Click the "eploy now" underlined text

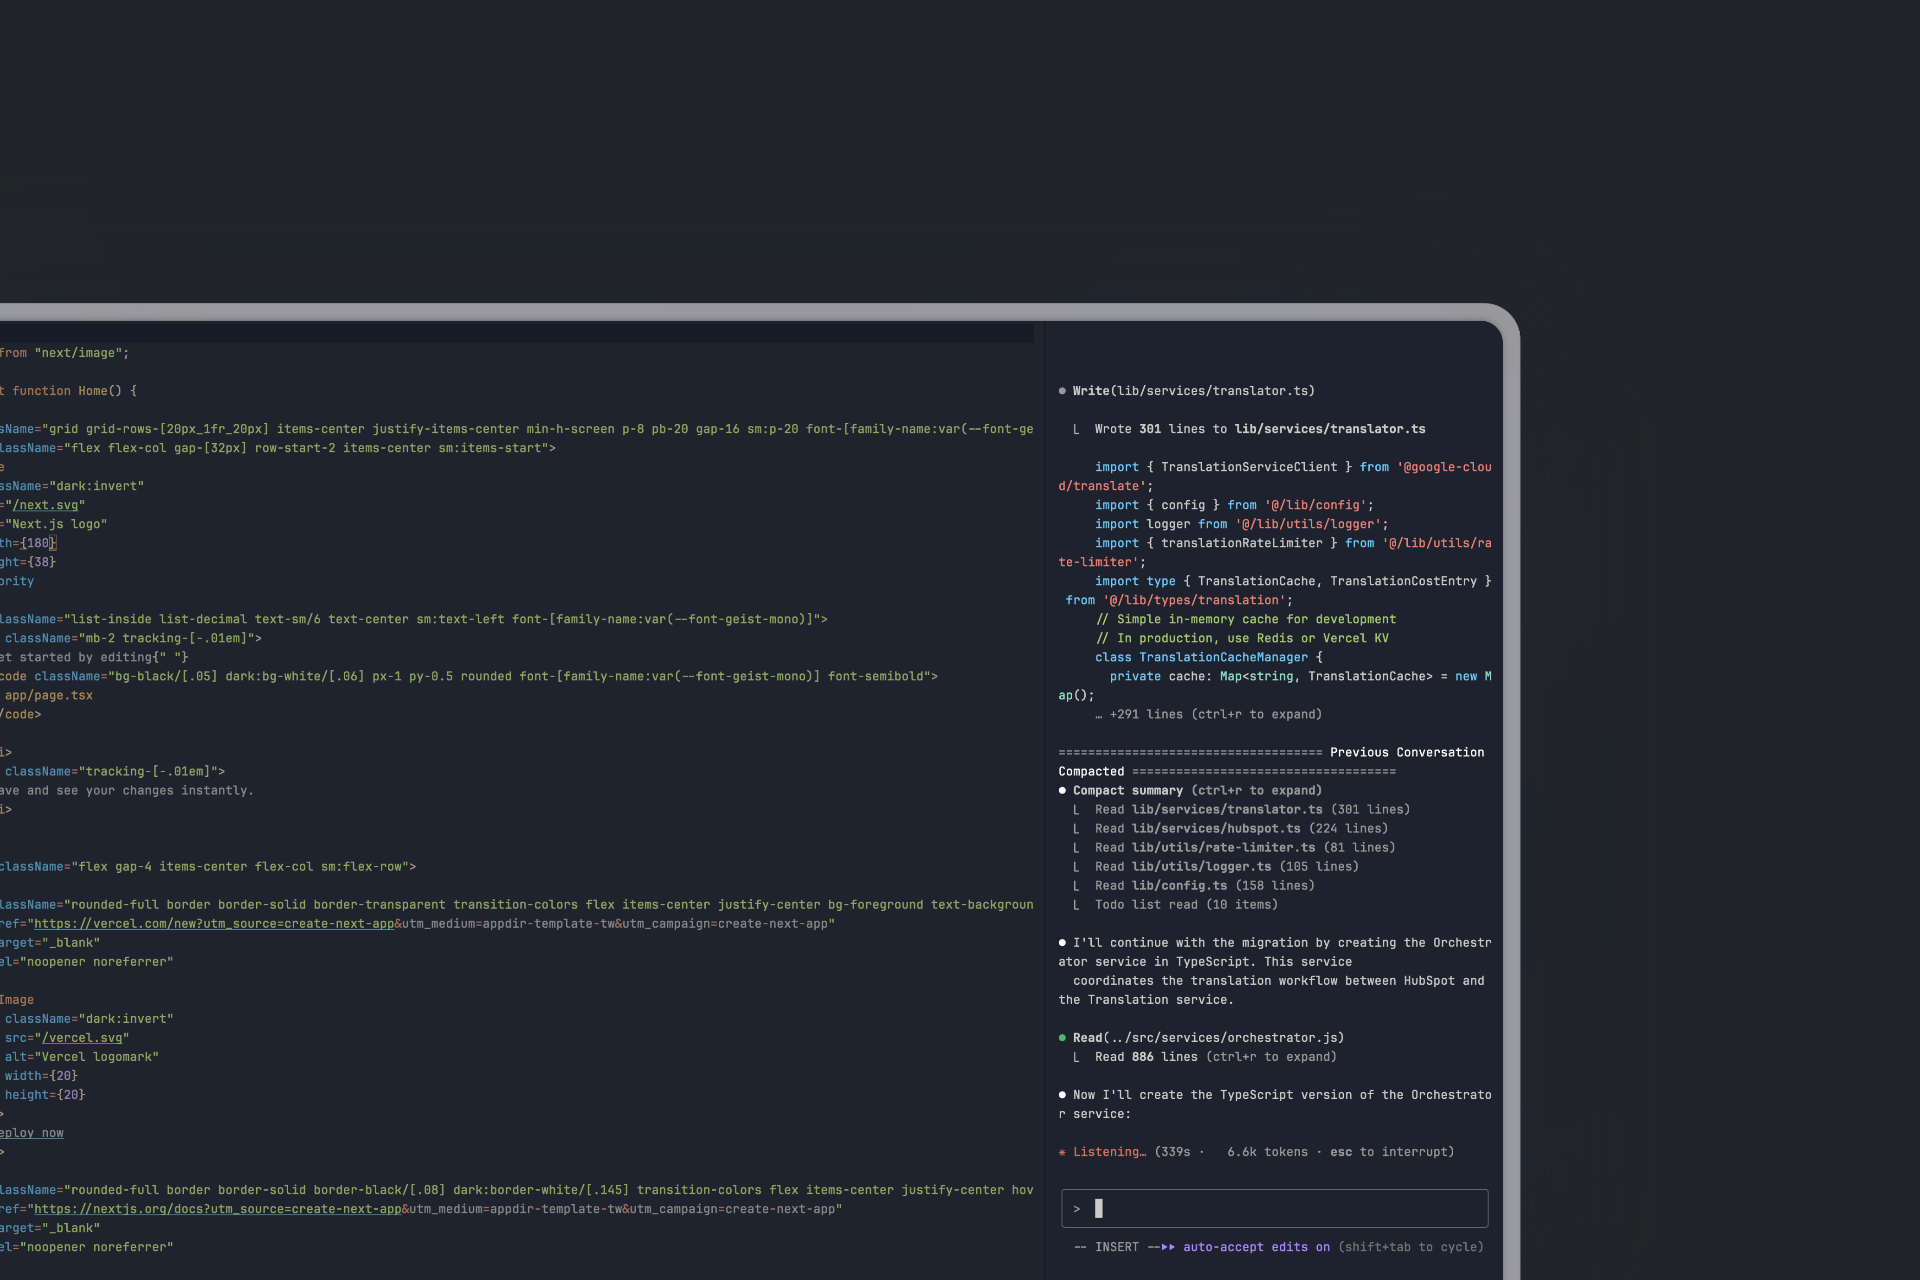pyautogui.click(x=31, y=1133)
